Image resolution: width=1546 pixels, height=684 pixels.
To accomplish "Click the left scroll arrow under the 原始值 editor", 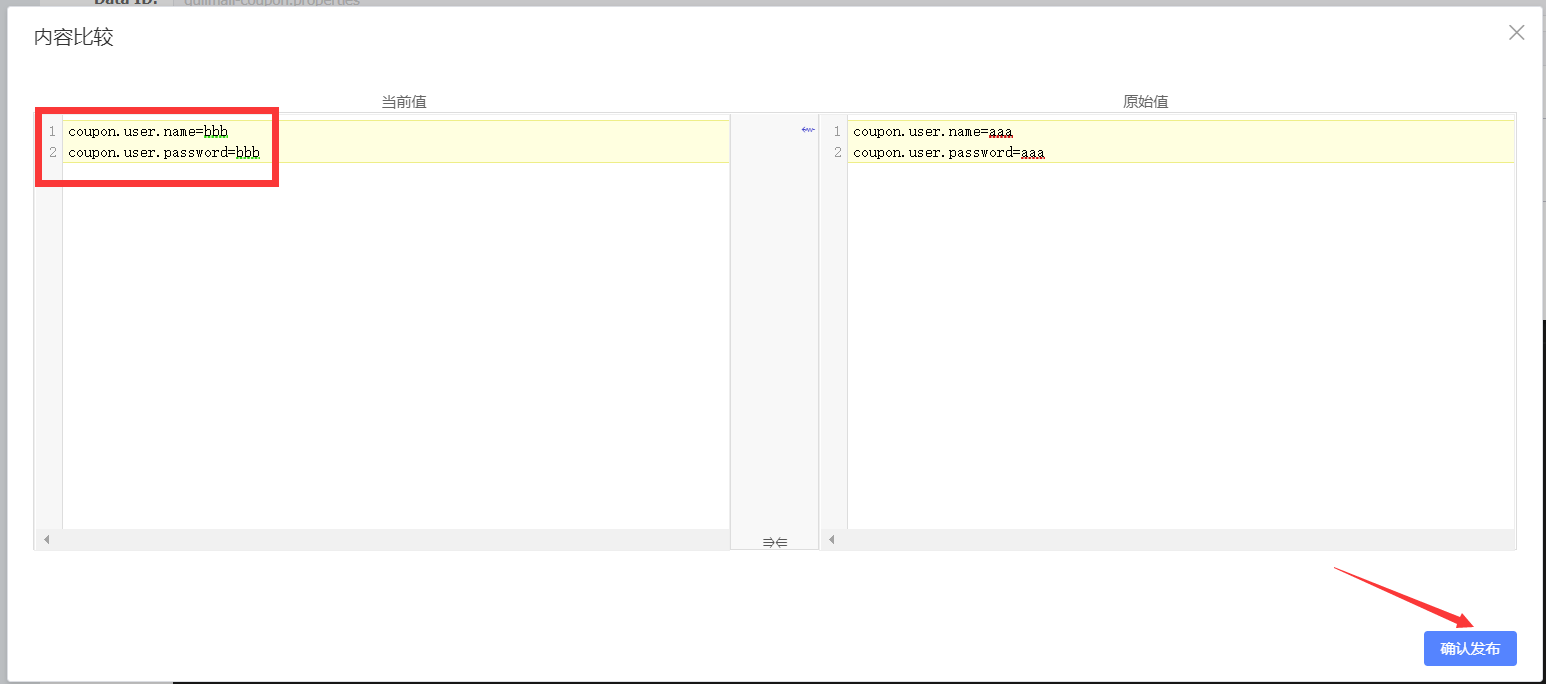I will (831, 540).
